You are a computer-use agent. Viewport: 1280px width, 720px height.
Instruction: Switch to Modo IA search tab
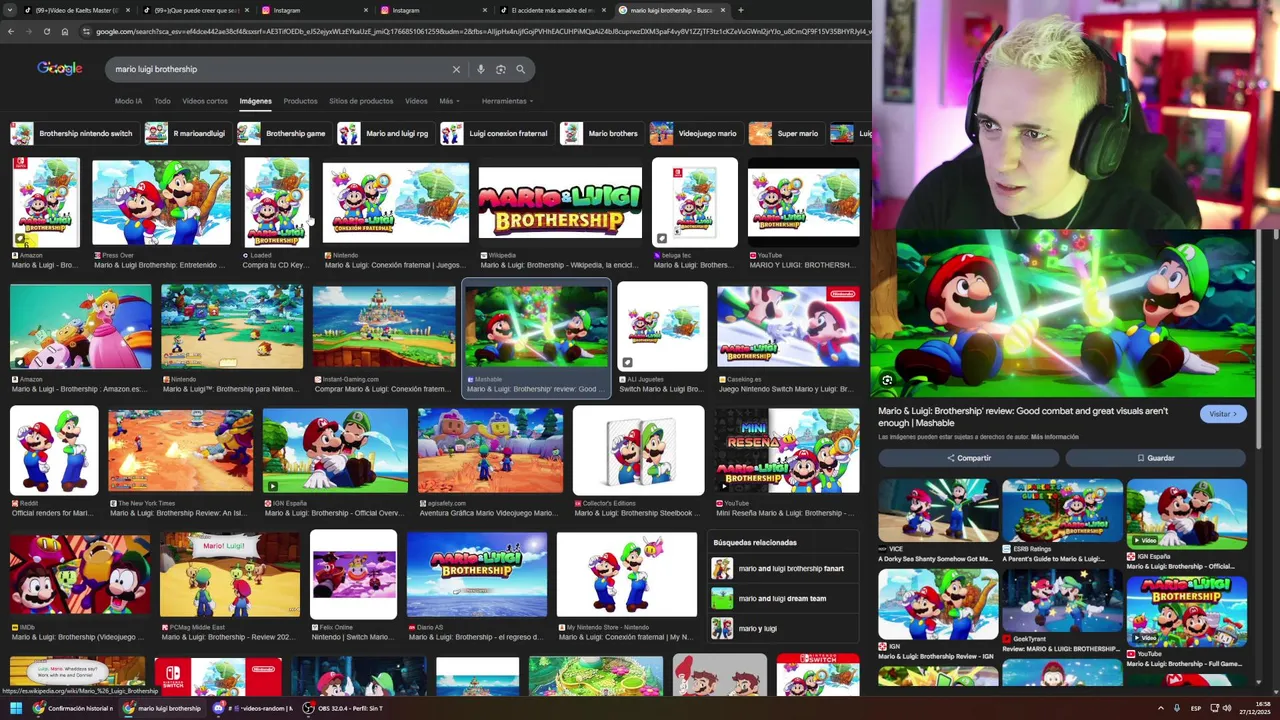pos(128,101)
